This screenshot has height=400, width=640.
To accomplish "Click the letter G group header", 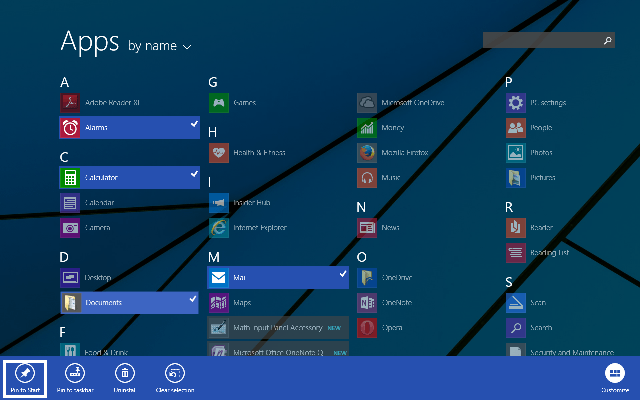I will coord(213,82).
